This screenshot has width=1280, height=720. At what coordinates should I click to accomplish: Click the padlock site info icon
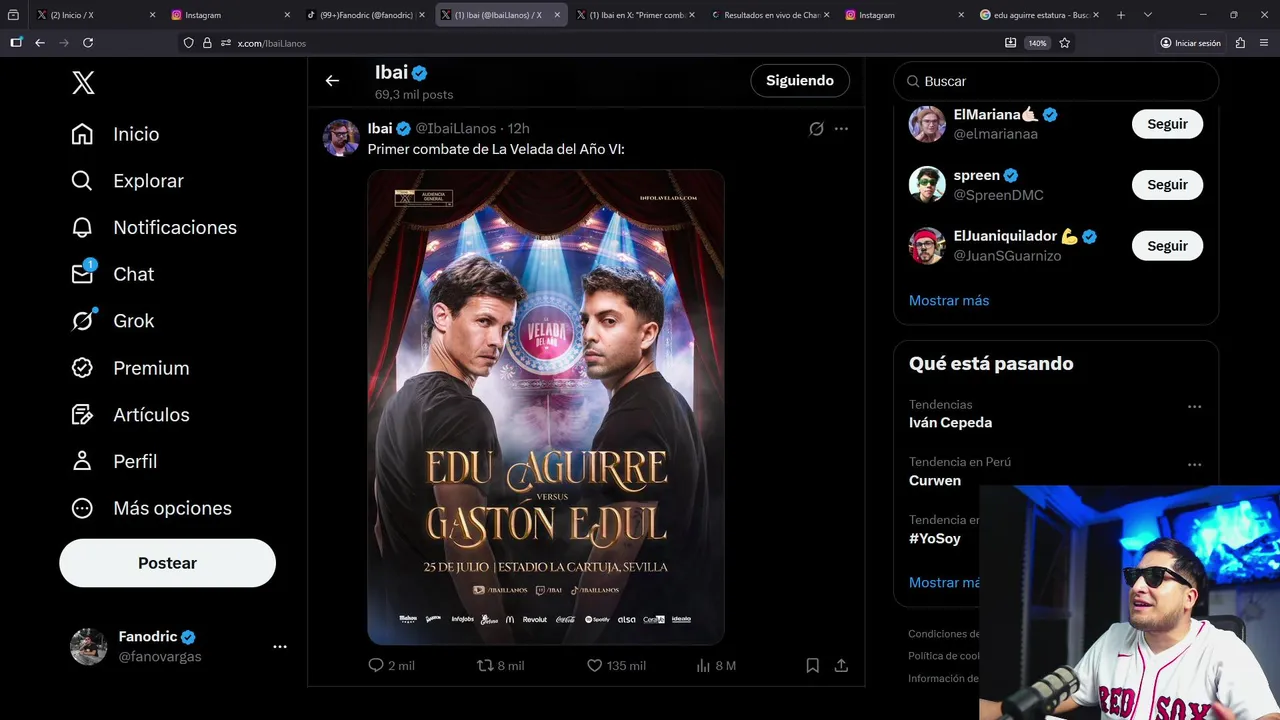click(207, 43)
